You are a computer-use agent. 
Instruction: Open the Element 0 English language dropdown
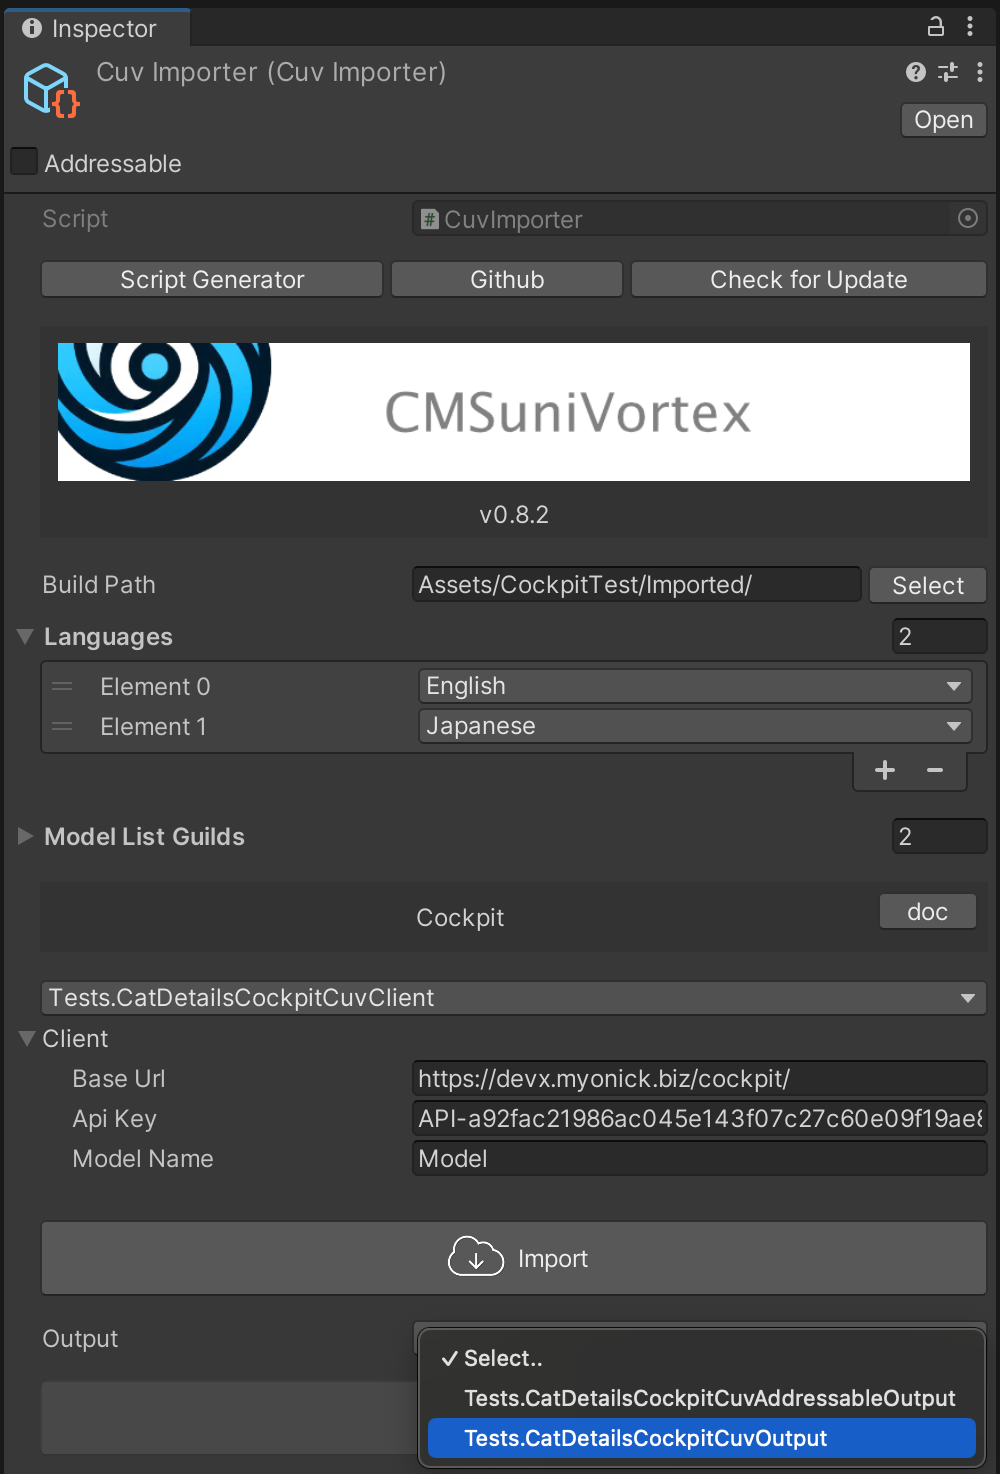pos(694,686)
